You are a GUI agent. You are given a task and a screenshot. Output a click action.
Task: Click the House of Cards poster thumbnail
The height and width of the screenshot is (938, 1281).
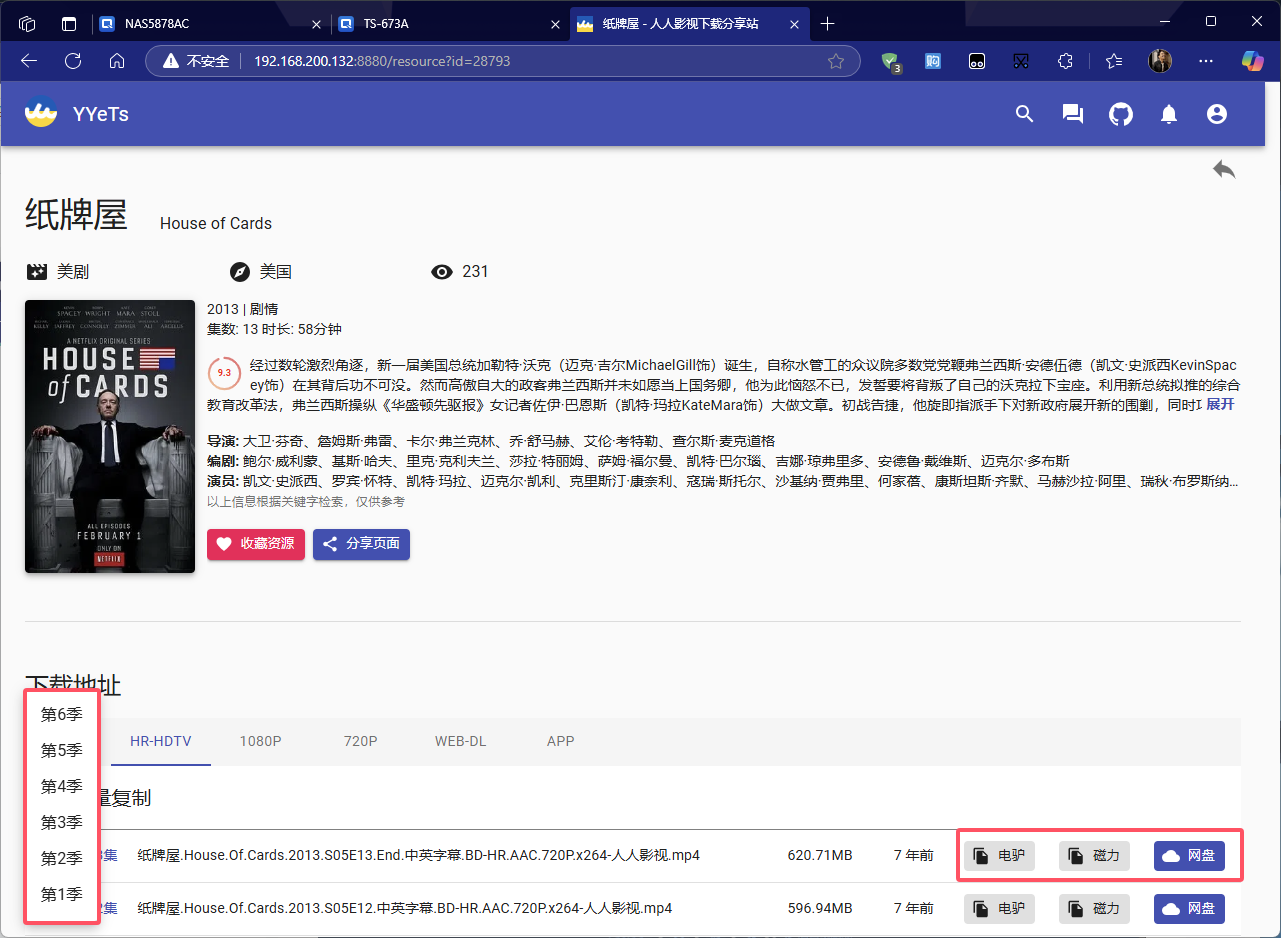[x=110, y=436]
